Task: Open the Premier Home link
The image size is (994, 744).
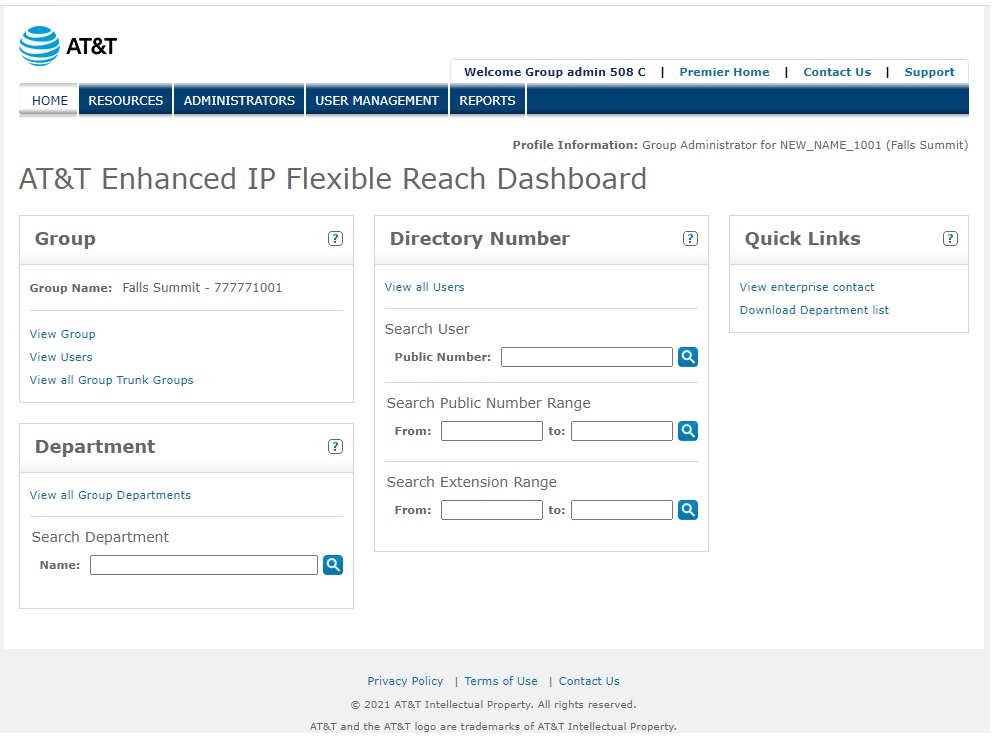Action: [724, 72]
